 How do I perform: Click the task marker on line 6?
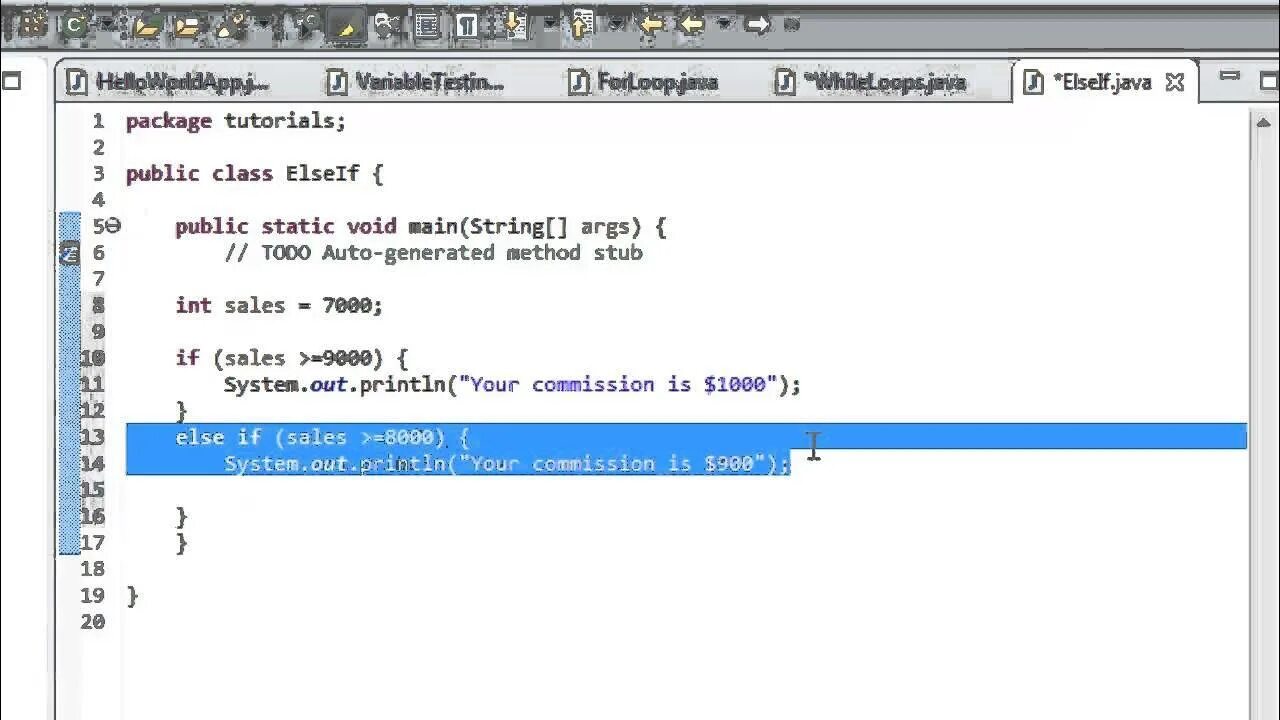click(69, 253)
